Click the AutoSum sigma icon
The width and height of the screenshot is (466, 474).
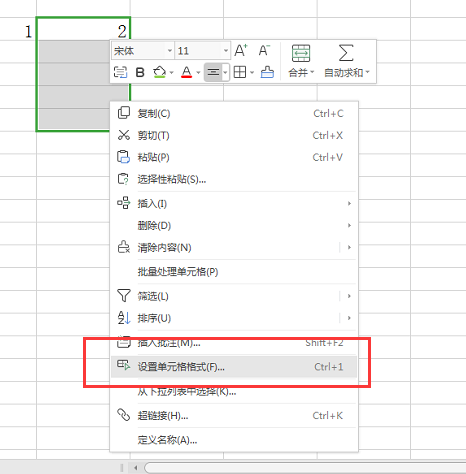coord(346,53)
